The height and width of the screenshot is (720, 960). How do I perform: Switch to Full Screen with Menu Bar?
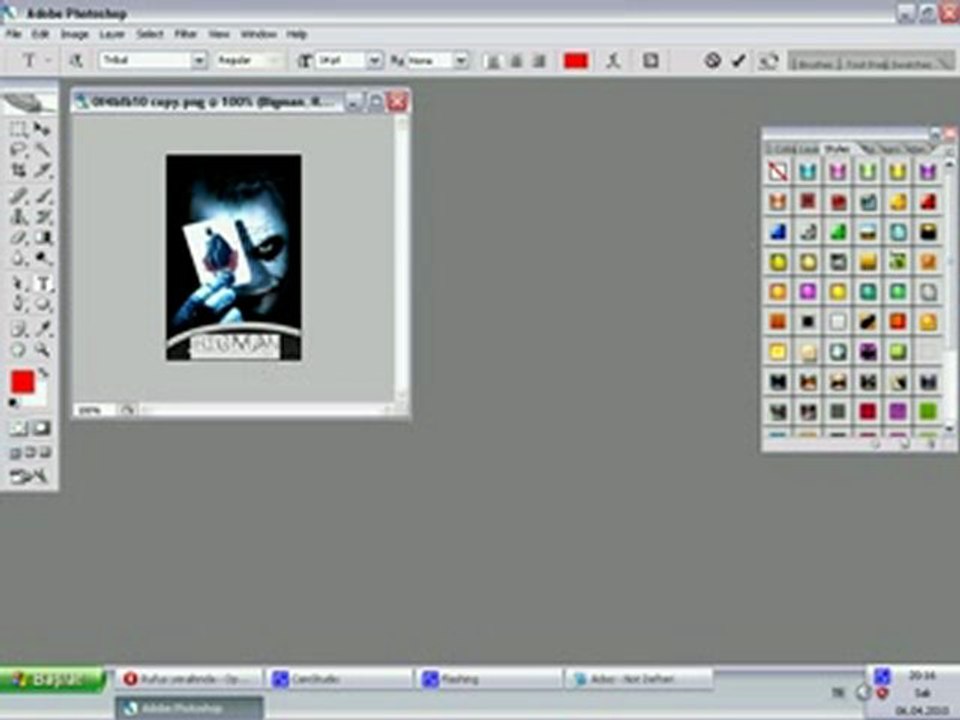click(30, 453)
